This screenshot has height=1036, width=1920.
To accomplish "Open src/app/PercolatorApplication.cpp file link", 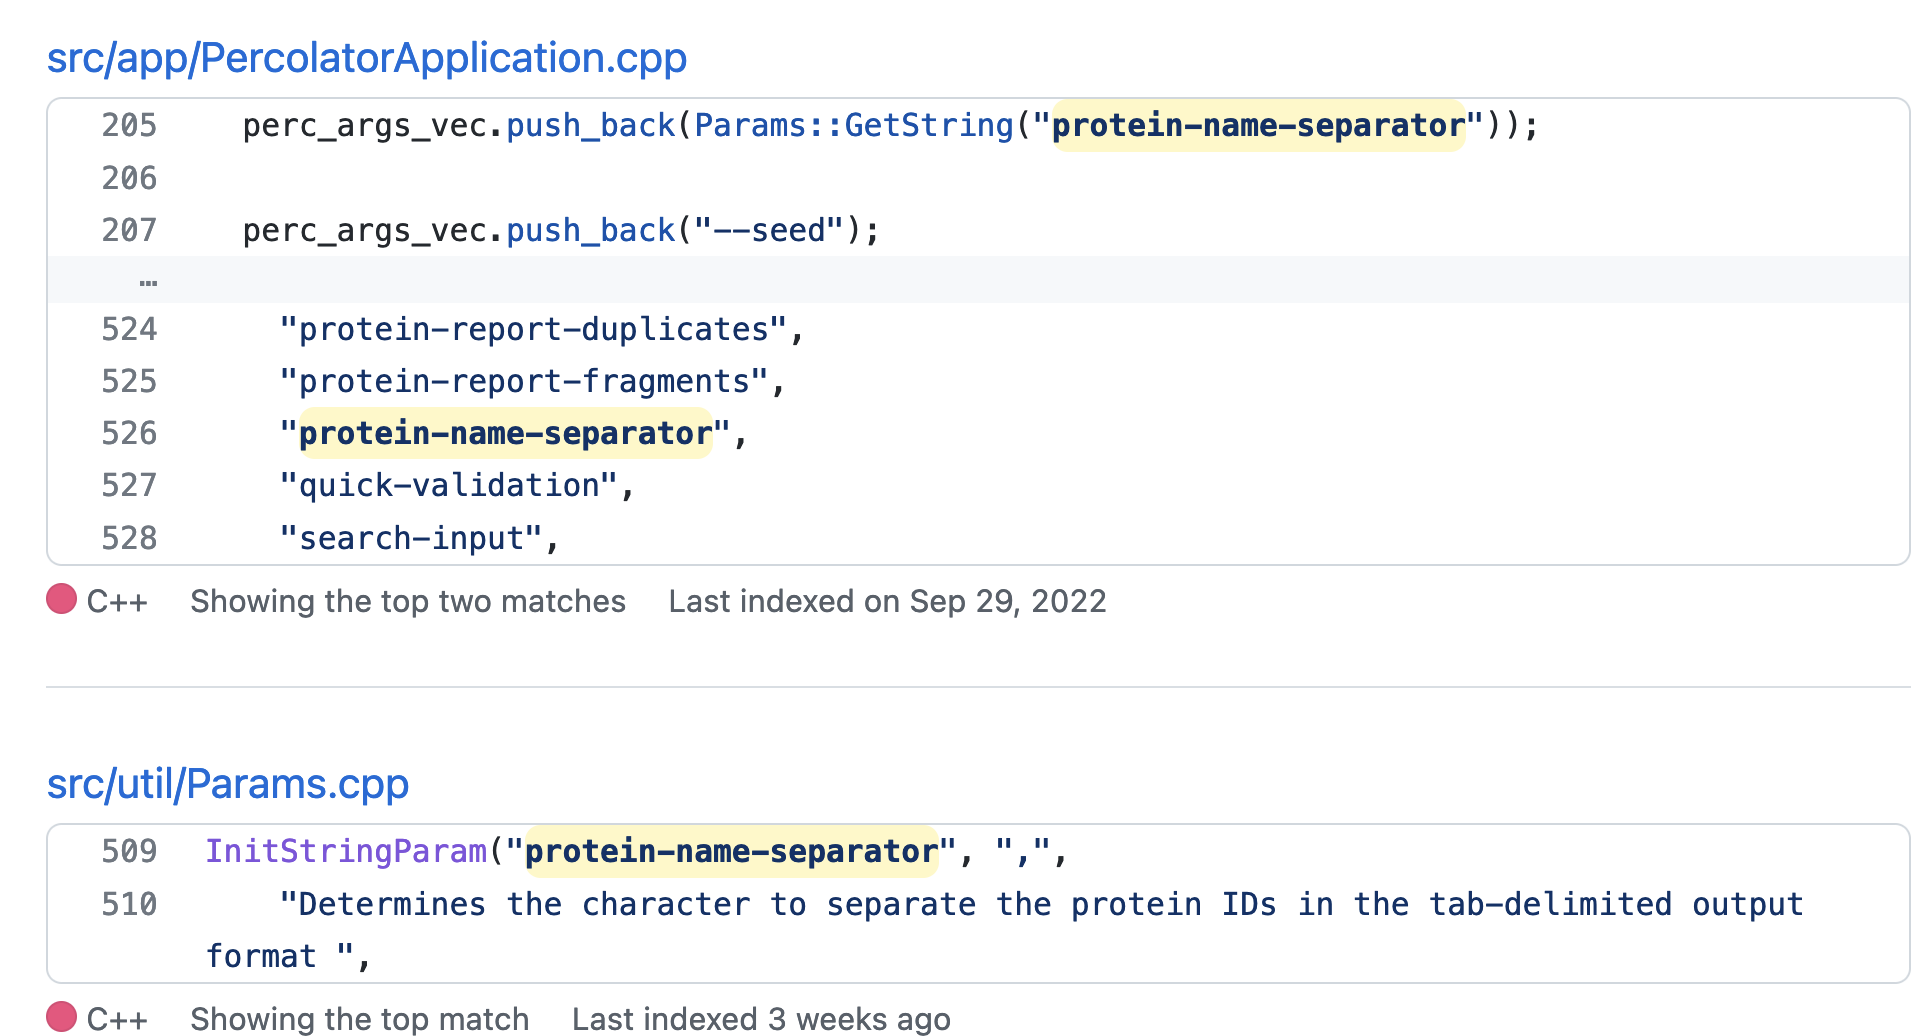I will click(x=366, y=58).
